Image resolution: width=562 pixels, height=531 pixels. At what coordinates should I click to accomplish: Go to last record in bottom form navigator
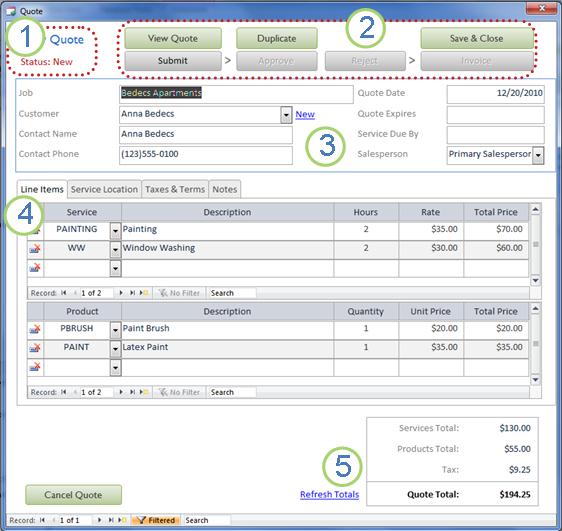click(x=111, y=520)
